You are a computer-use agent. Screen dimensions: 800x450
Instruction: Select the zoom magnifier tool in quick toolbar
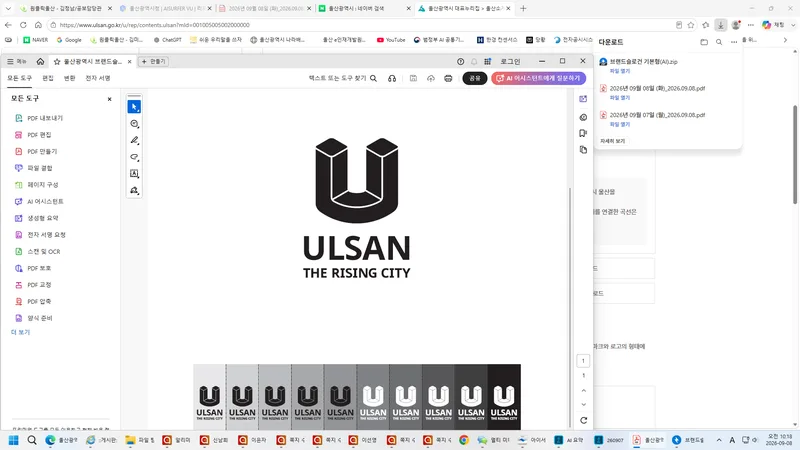(134, 123)
